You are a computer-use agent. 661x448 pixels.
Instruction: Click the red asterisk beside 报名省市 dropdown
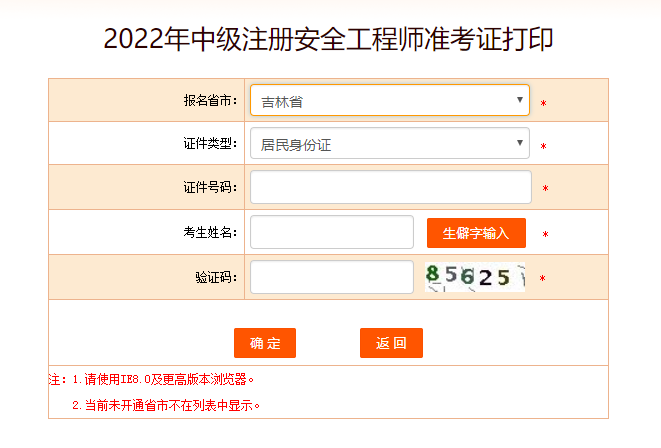click(543, 103)
